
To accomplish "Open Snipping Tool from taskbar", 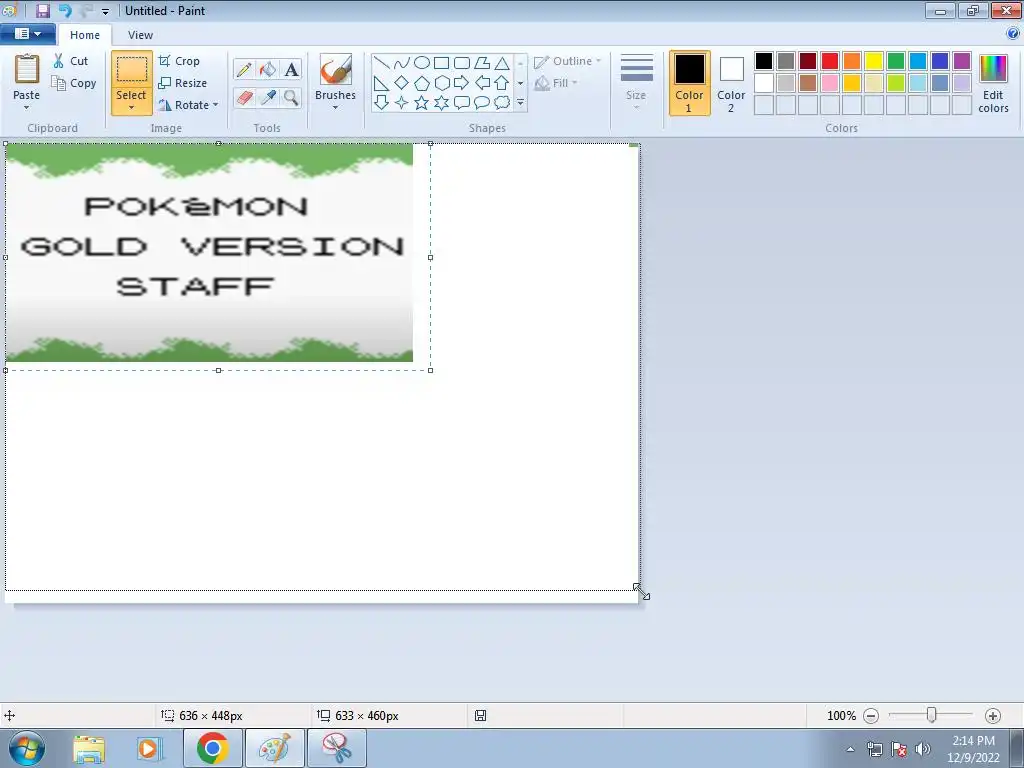I will tap(337, 748).
